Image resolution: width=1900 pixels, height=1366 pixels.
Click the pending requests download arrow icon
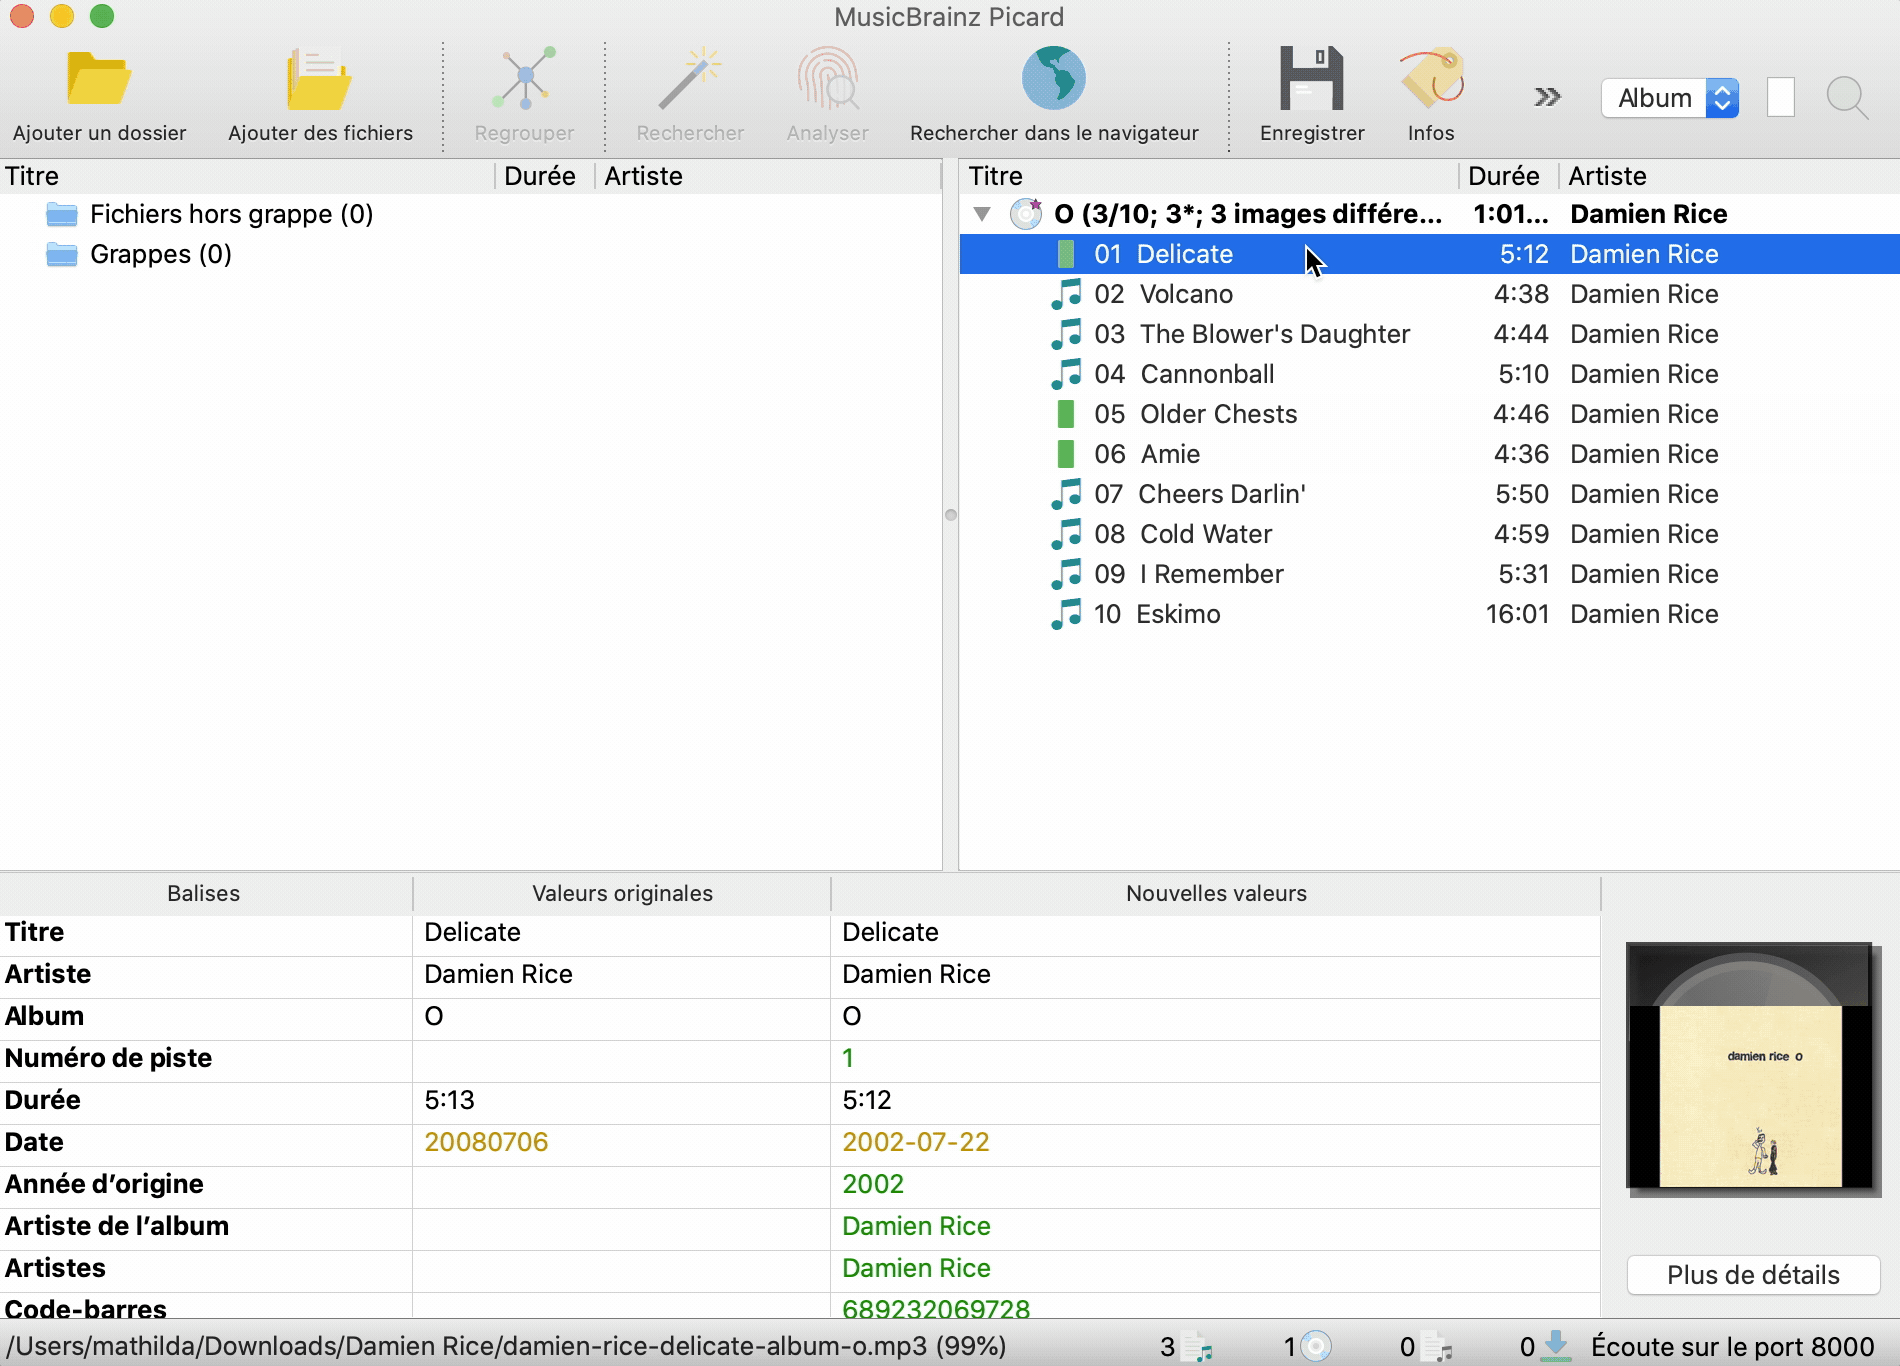tap(1556, 1346)
